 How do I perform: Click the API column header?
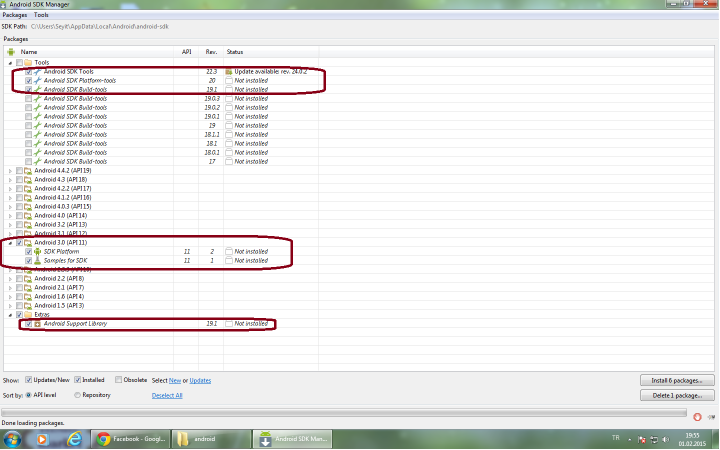pyautogui.click(x=186, y=52)
